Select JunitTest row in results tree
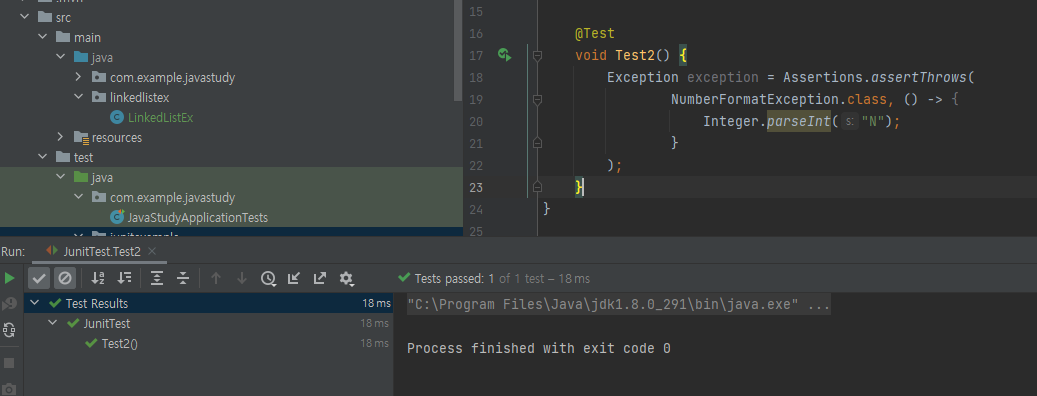 [x=209, y=323]
